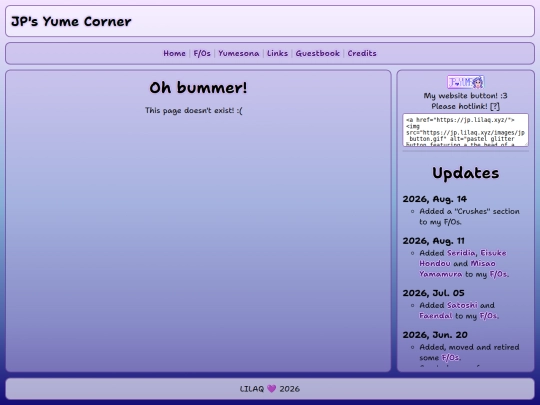540x405 pixels.
Task: Click the [?] hotlink help link
Action: 495,106
